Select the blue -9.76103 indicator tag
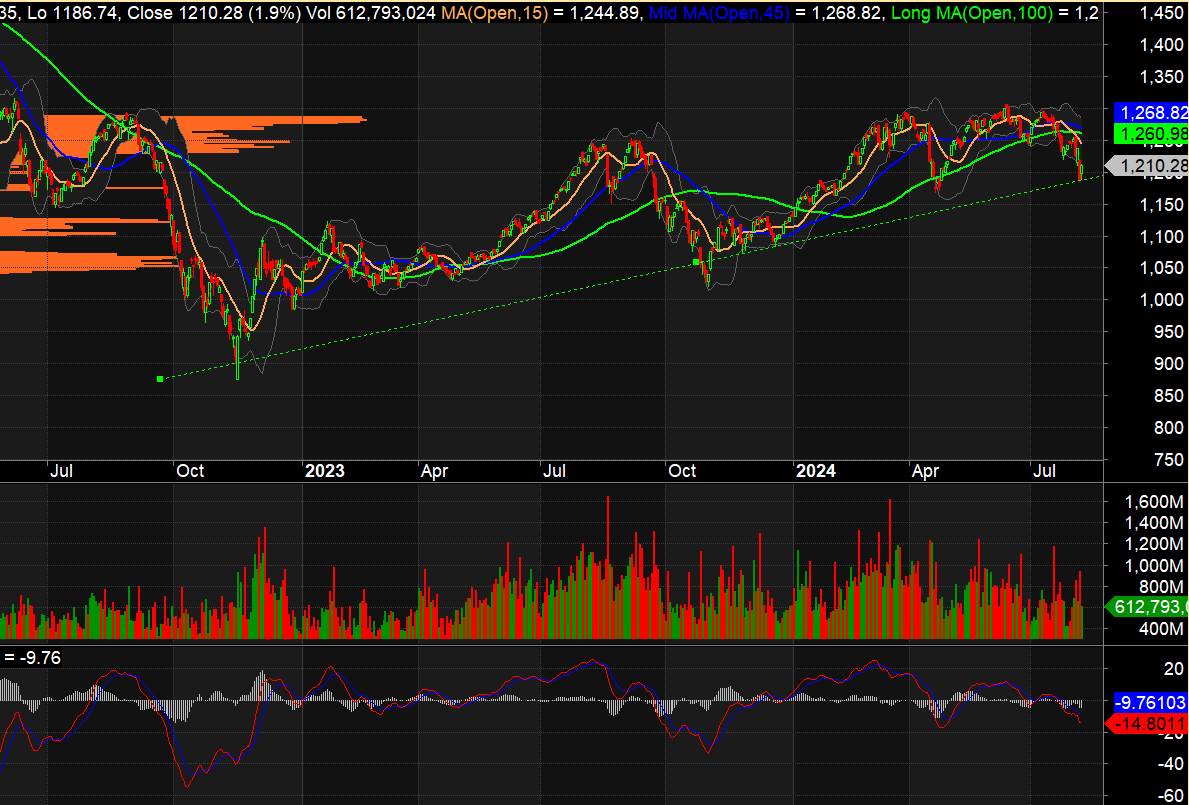 tap(1150, 702)
